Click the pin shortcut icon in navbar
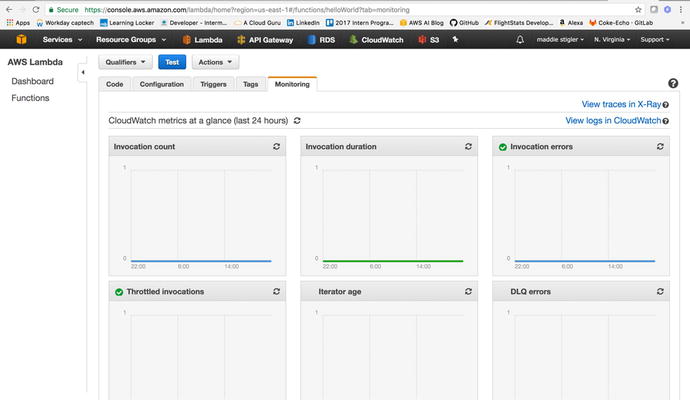The height and width of the screenshot is (400, 690). (x=455, y=40)
